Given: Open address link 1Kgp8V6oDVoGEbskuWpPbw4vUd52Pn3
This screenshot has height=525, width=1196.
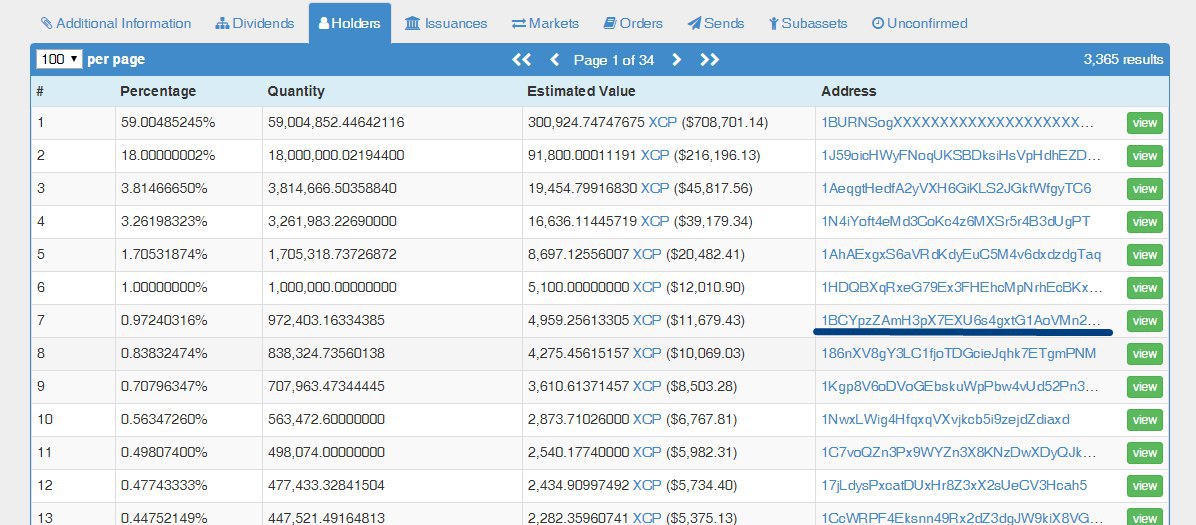Looking at the screenshot, I should coord(960,386).
